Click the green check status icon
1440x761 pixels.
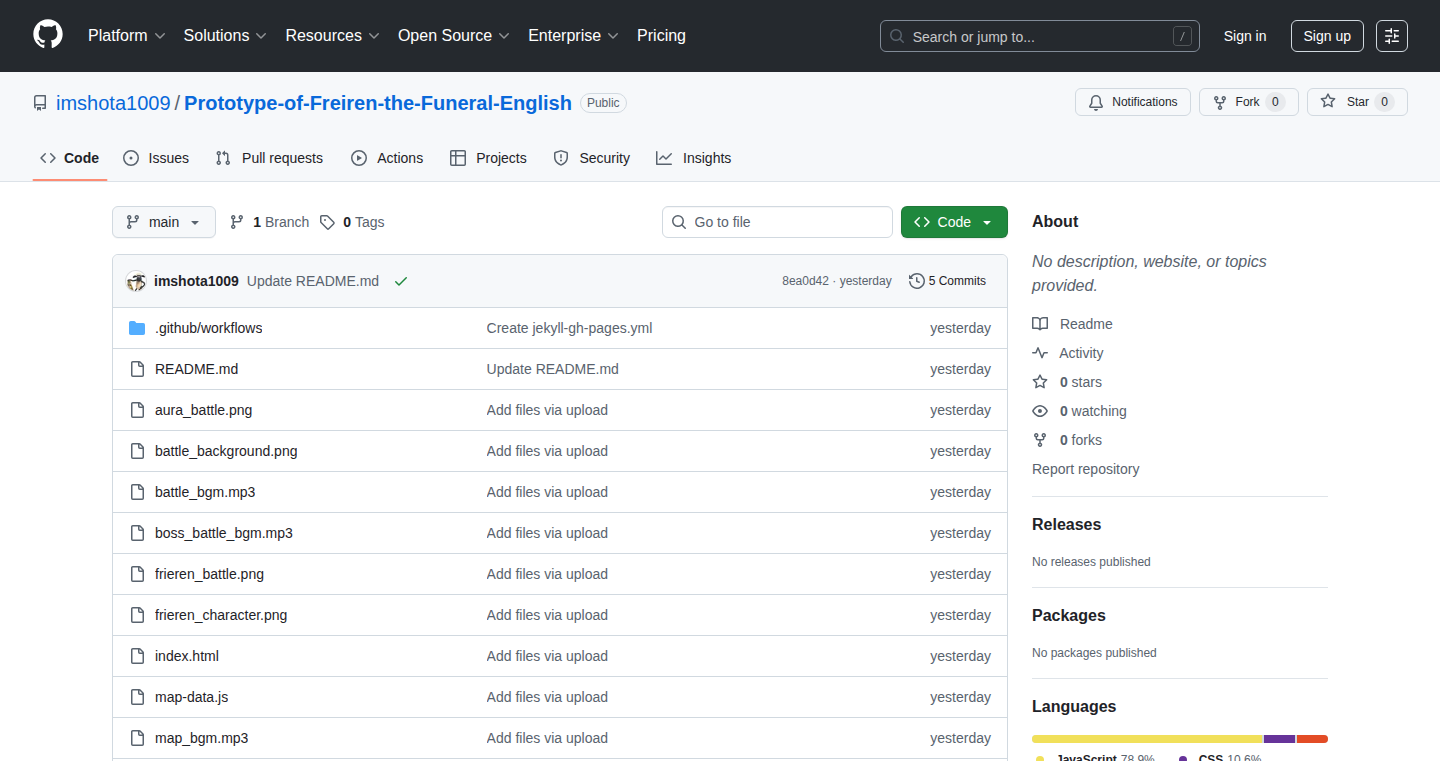401,281
